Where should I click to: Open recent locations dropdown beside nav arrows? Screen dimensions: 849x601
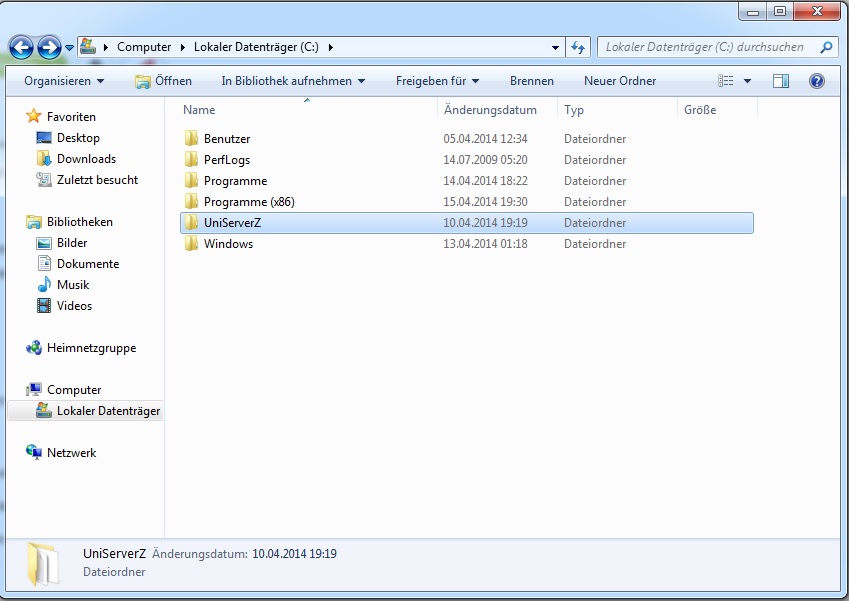pyautogui.click(x=69, y=48)
